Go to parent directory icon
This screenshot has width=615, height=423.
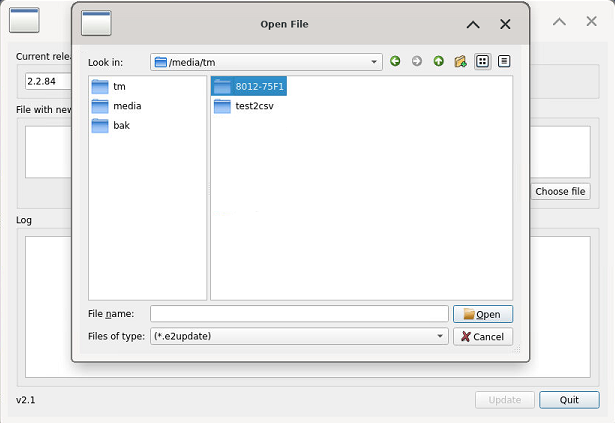(439, 62)
